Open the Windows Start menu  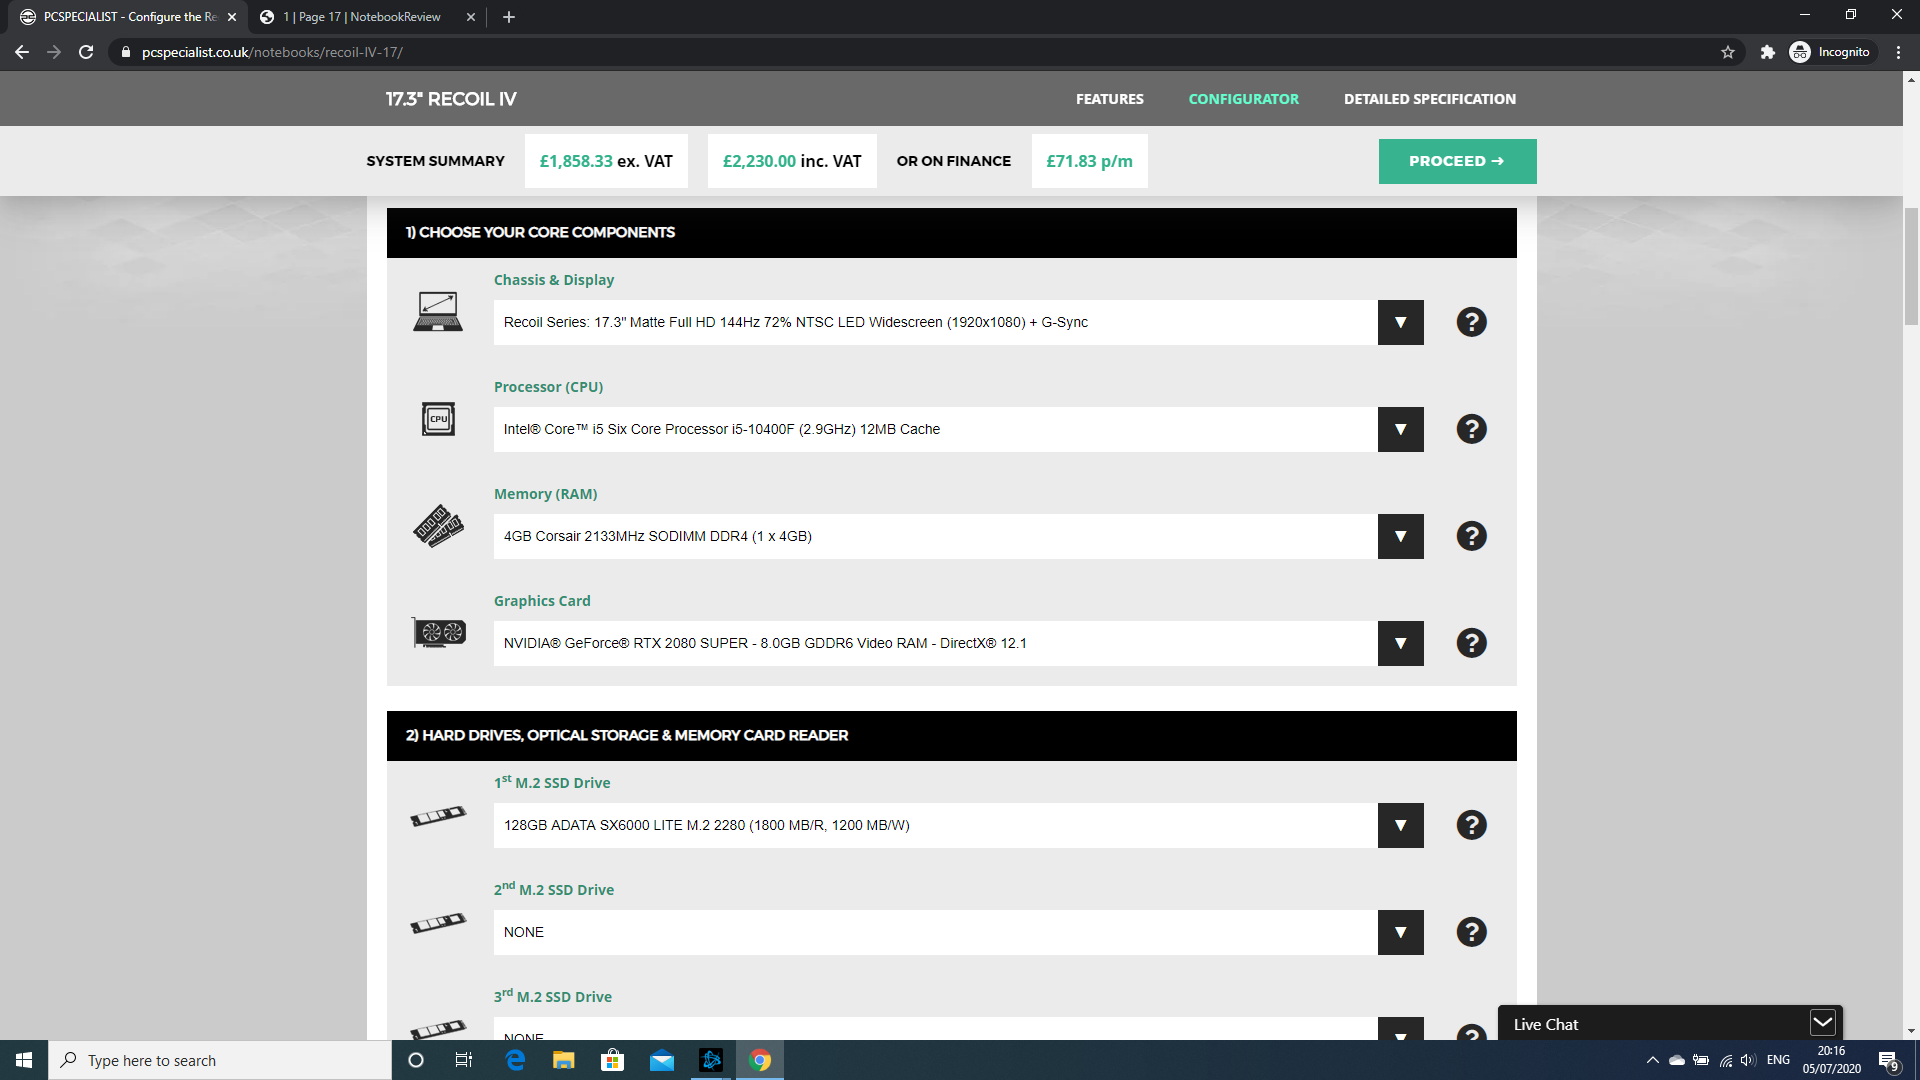(24, 1060)
